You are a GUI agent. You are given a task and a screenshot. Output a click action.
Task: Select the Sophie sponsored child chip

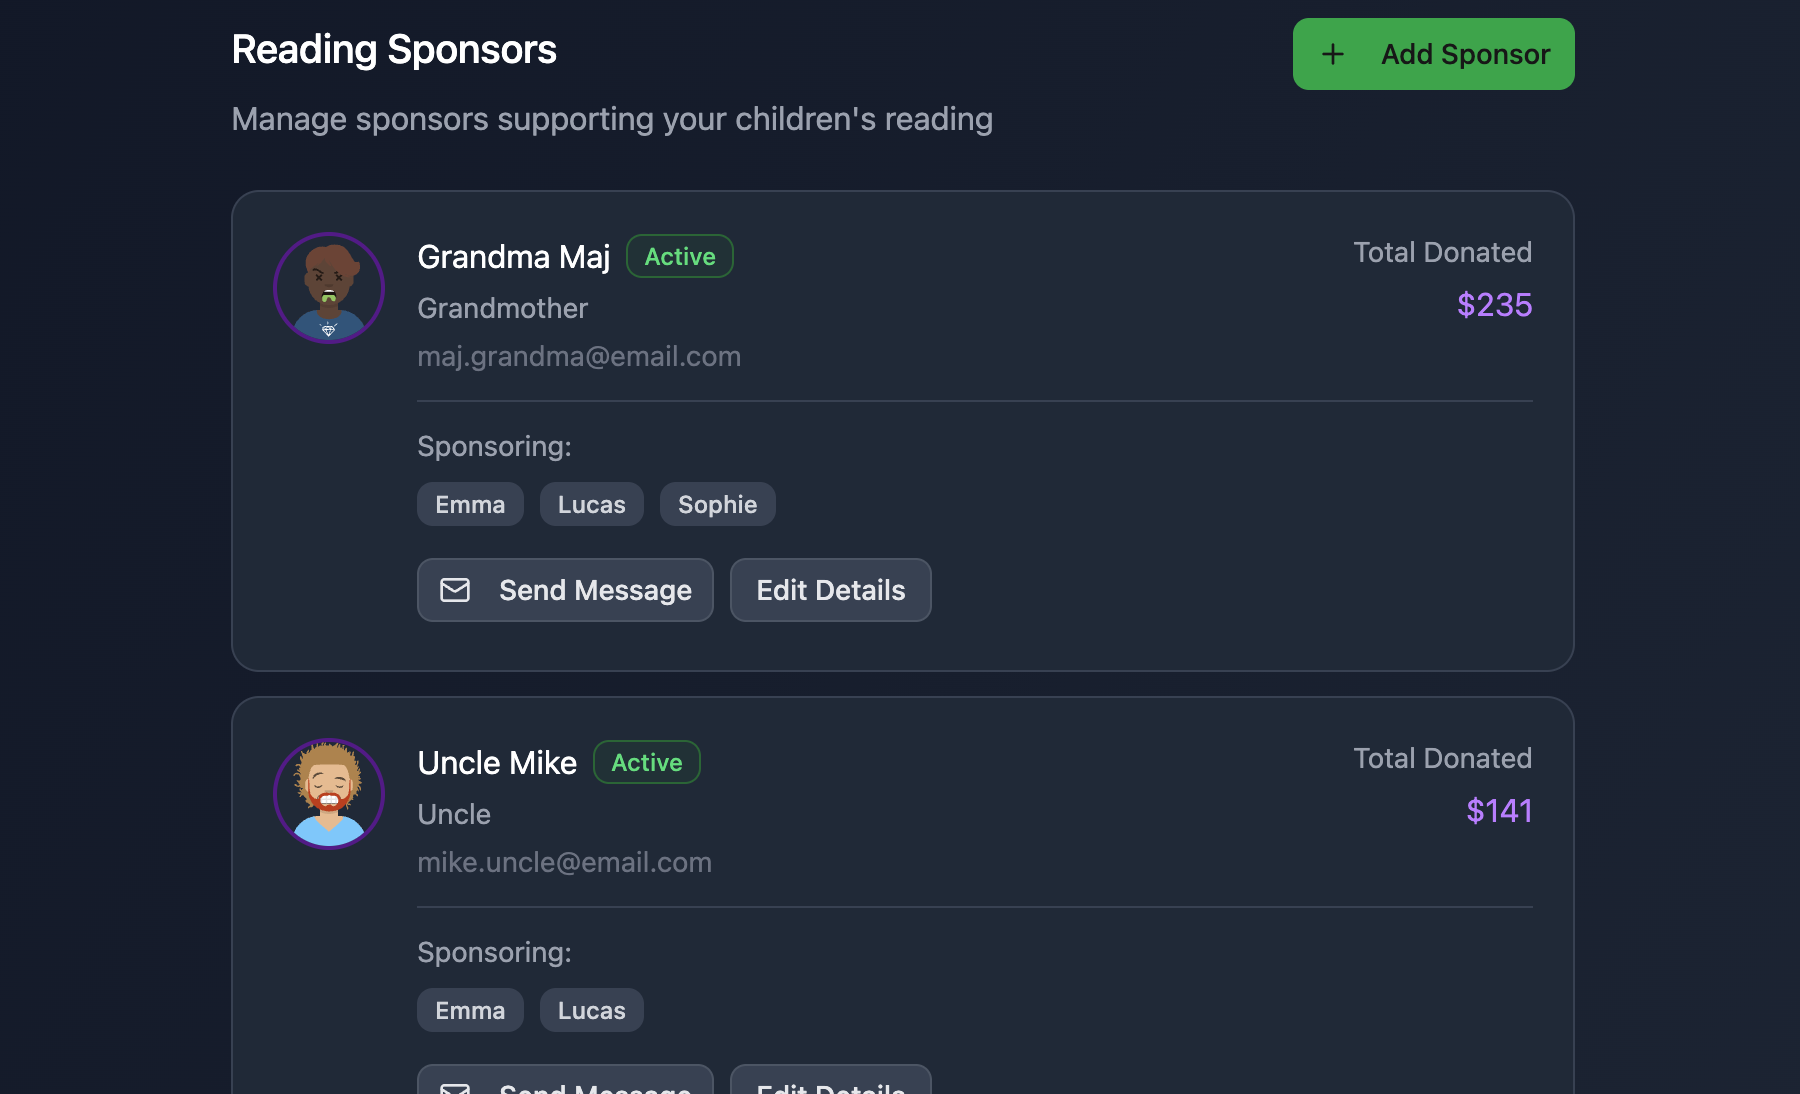pyautogui.click(x=717, y=504)
